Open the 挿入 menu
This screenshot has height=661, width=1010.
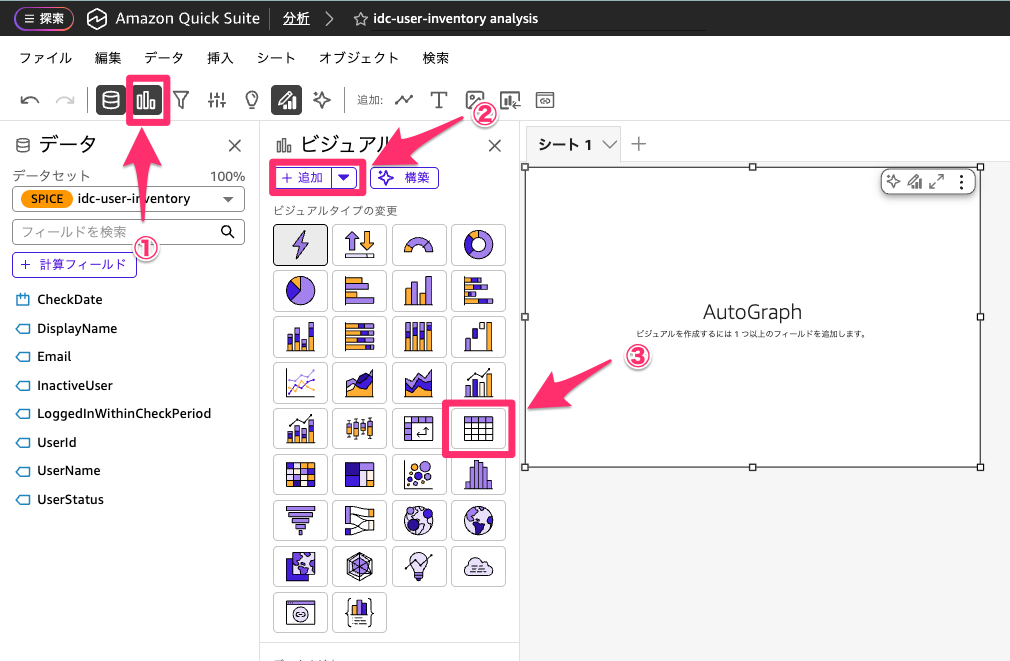pos(219,58)
